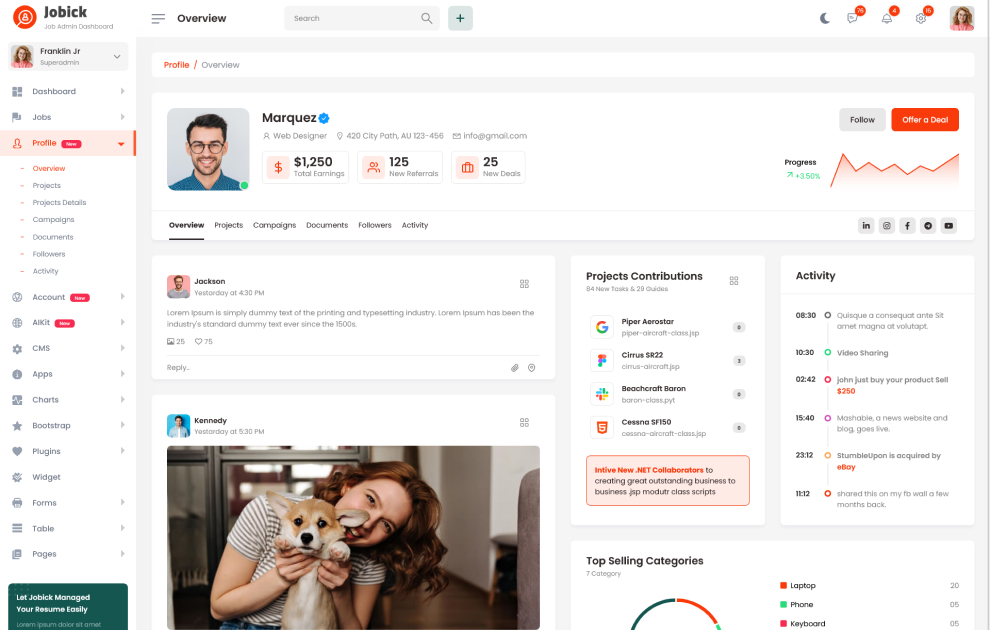The image size is (990, 630).
Task: Click the Follow button
Action: coord(862,120)
